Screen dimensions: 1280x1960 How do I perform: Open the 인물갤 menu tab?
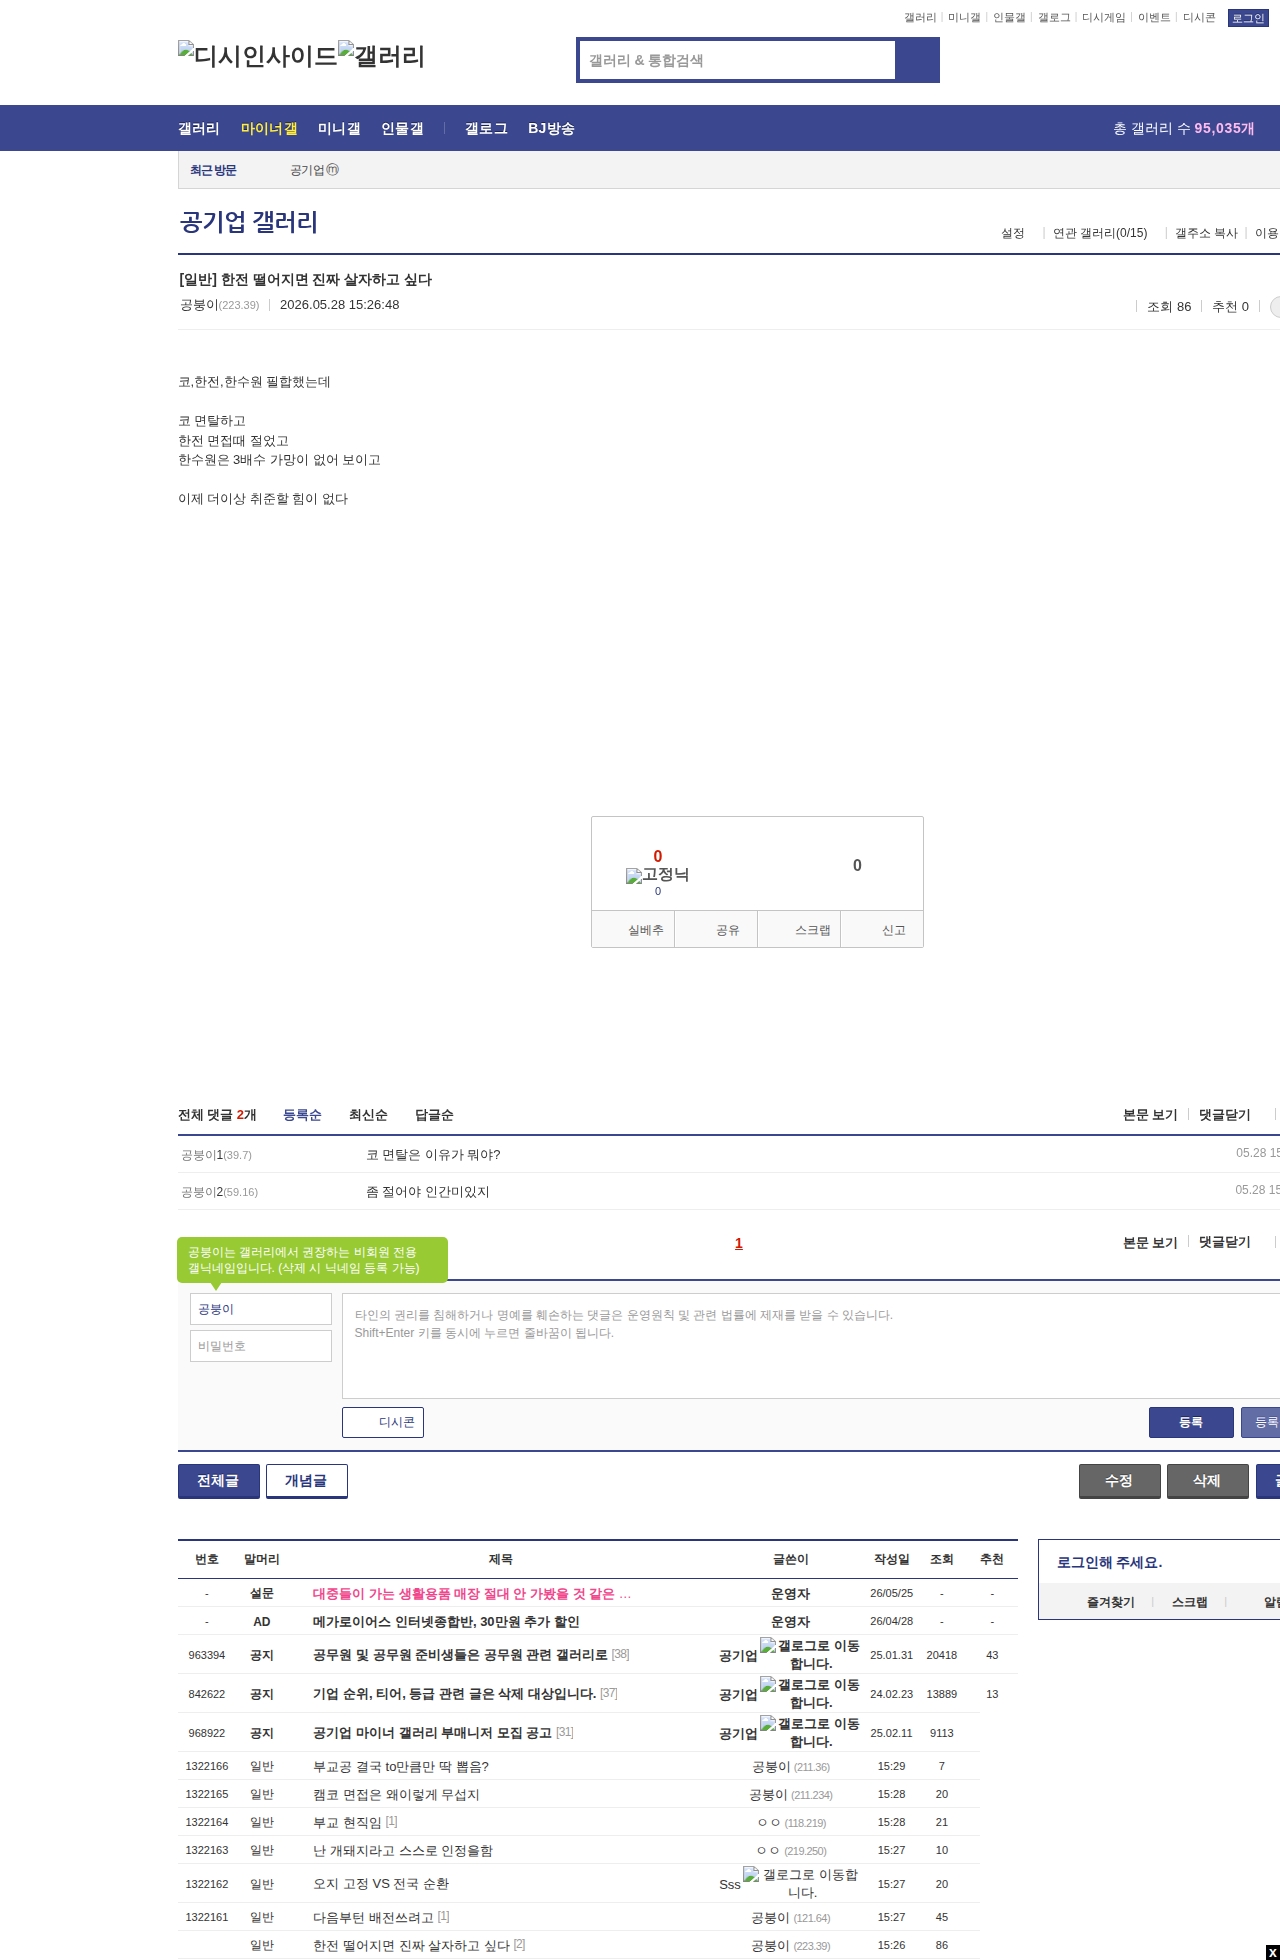(402, 128)
